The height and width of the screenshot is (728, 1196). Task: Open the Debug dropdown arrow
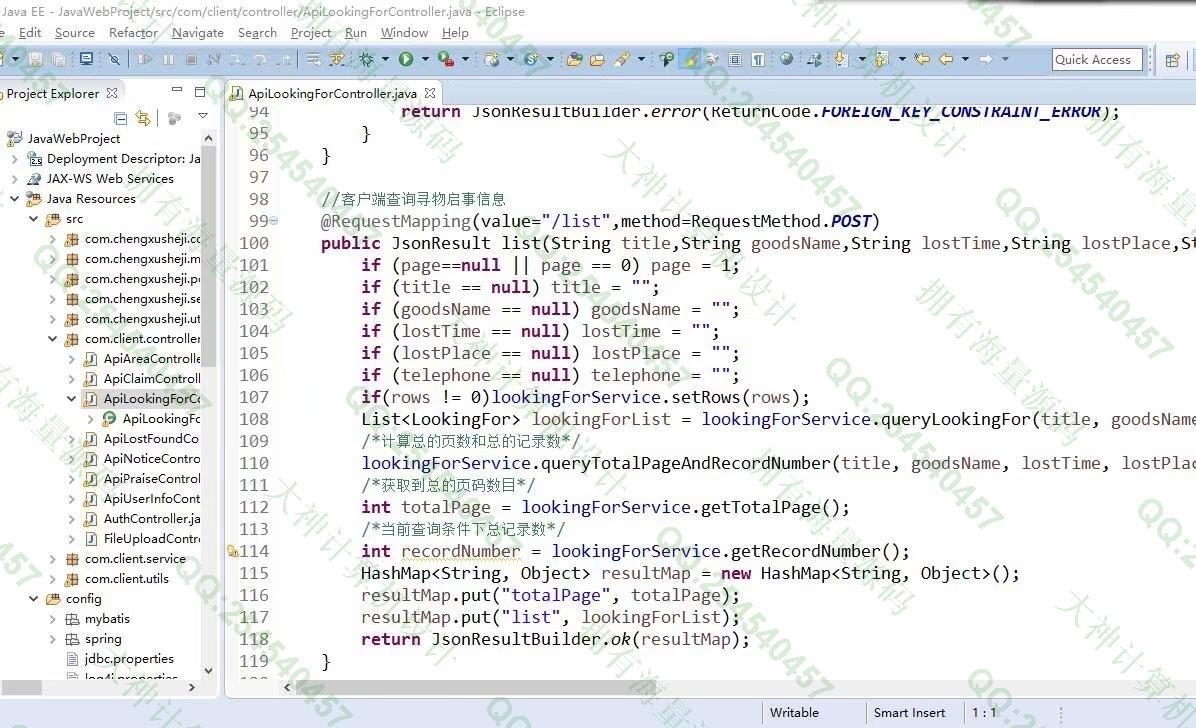click(x=385, y=60)
